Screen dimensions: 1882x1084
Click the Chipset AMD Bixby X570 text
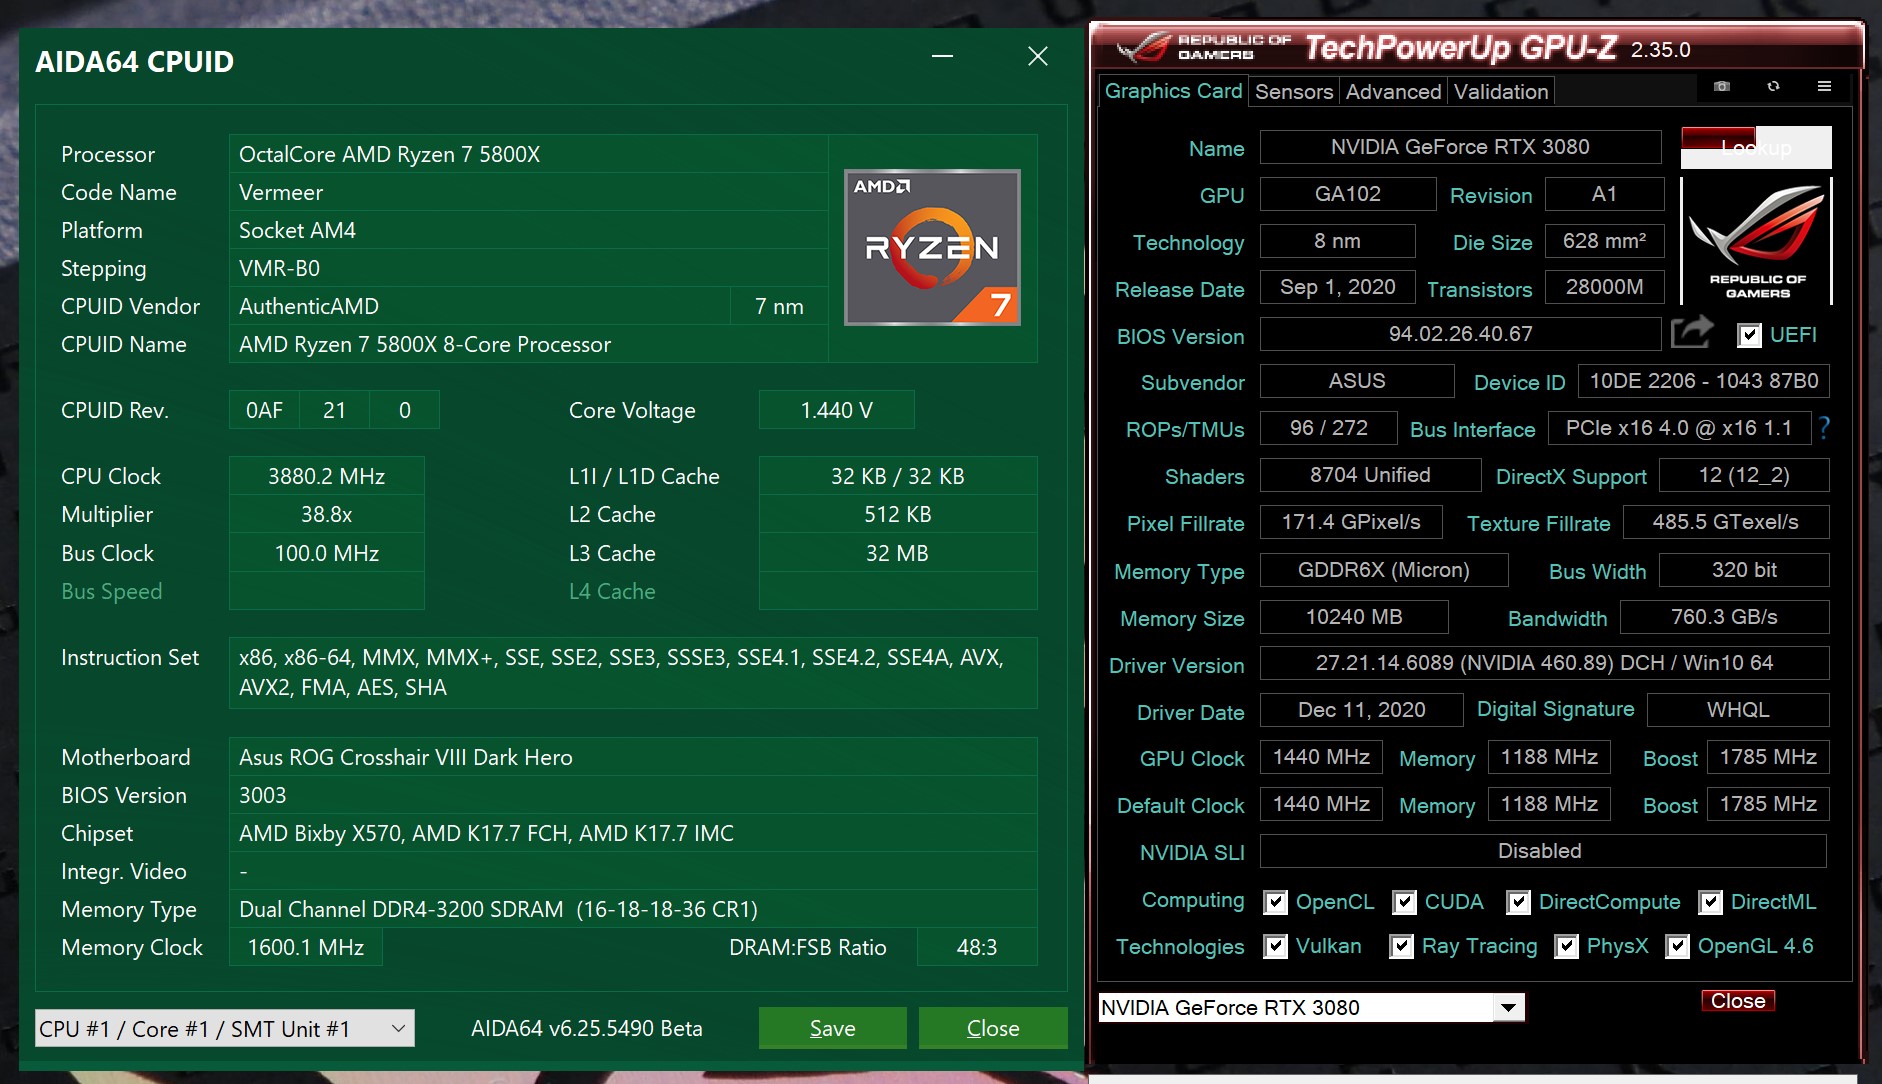[486, 833]
